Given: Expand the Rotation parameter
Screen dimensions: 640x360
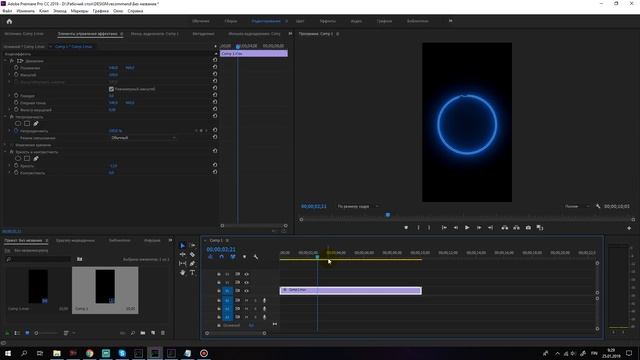Looking at the screenshot, I should click(10, 96).
